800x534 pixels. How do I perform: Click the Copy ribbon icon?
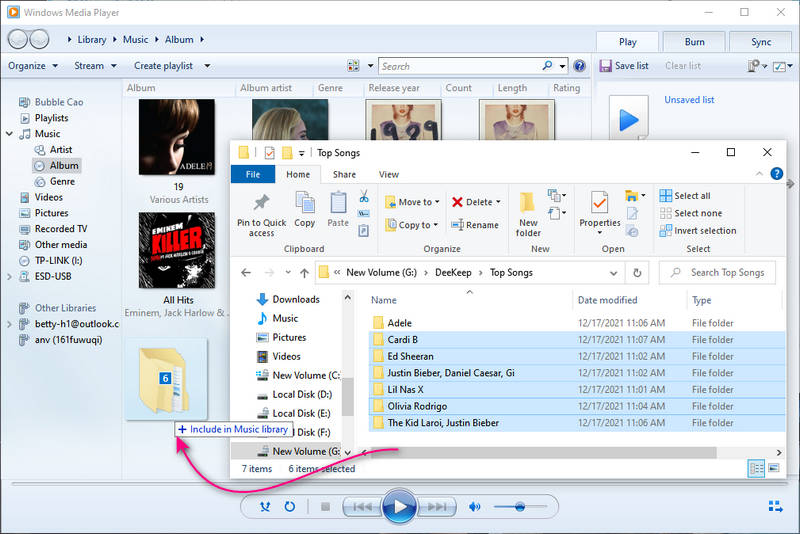click(x=305, y=210)
